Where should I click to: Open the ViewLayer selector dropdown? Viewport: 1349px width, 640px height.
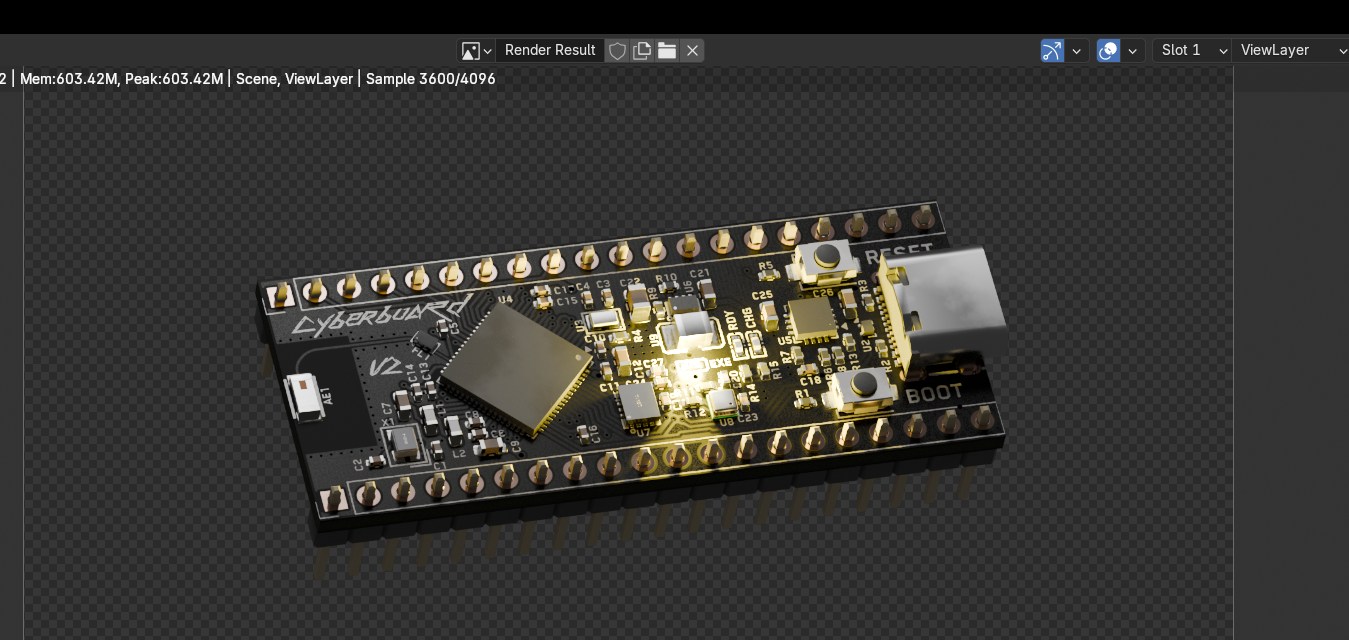pyautogui.click(x=1292, y=50)
